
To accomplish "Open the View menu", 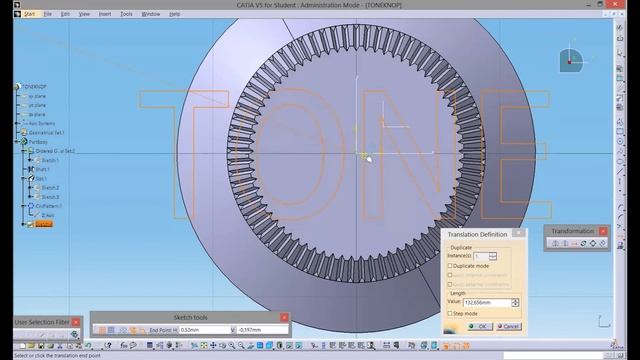I will point(84,14).
